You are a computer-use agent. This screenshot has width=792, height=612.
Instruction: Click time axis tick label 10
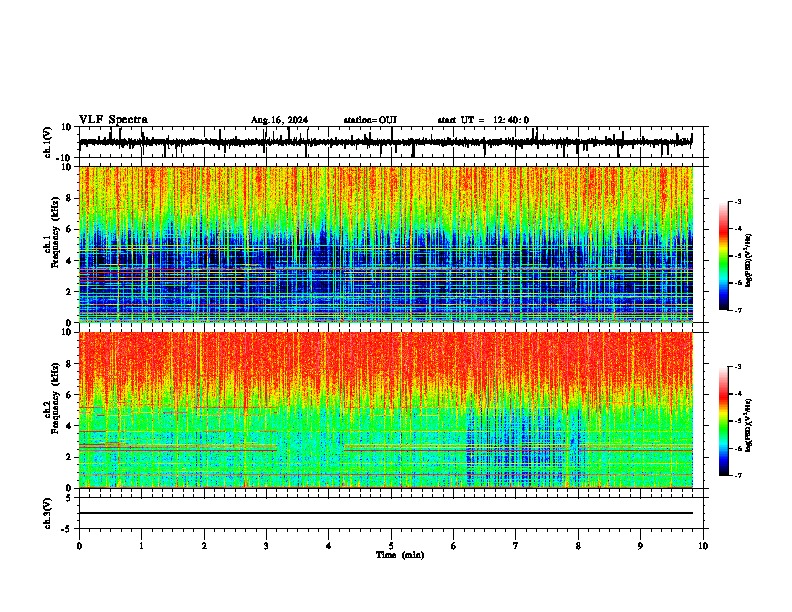click(703, 546)
